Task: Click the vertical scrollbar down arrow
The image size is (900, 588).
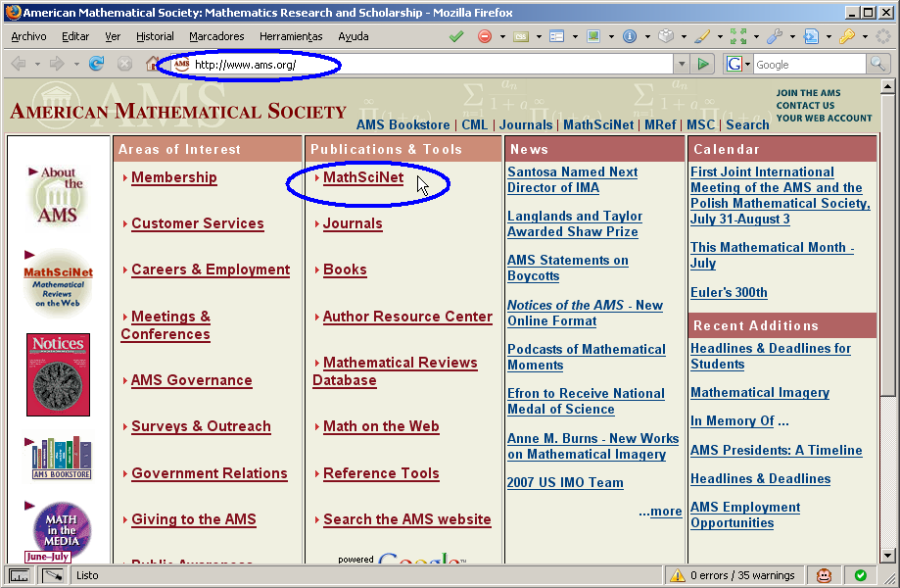Action: click(x=886, y=555)
